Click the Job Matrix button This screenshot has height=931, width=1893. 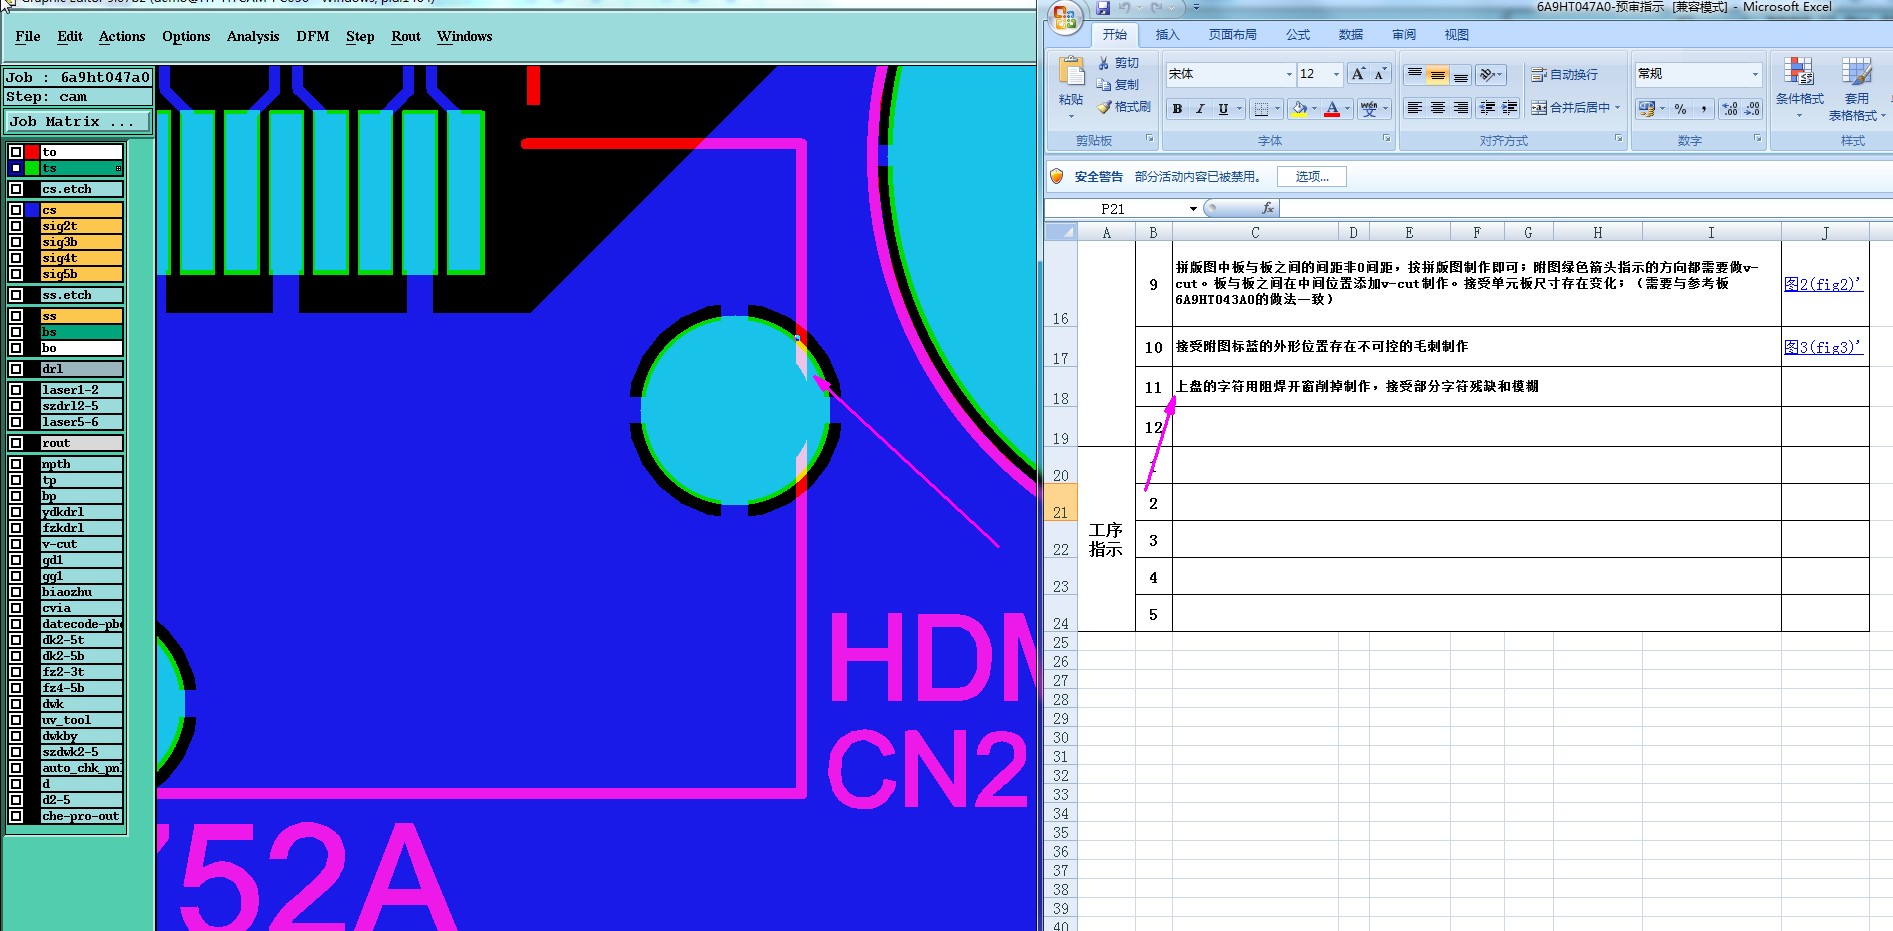(78, 121)
